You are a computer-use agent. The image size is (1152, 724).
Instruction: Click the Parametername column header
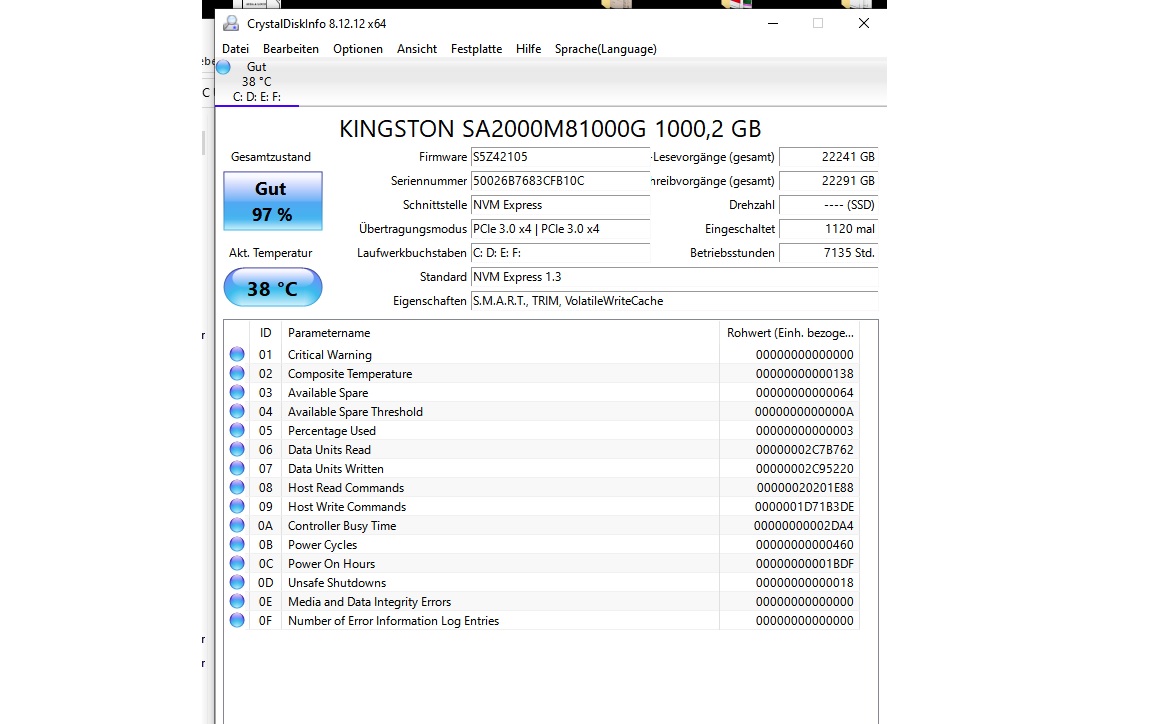click(500, 333)
